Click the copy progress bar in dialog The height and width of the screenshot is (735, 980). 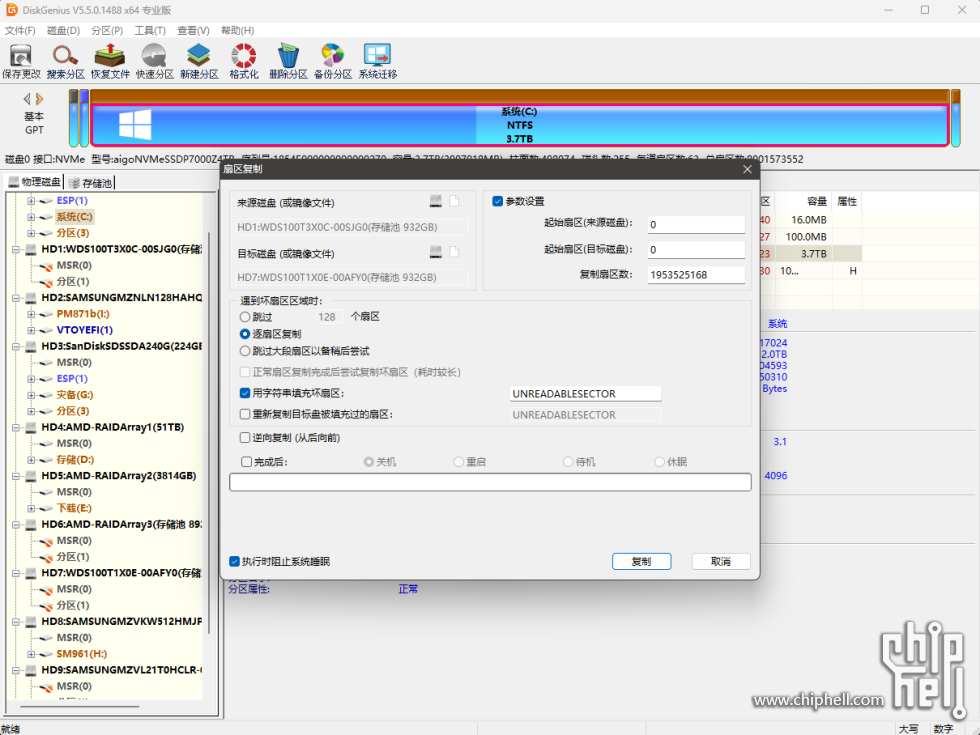click(x=490, y=482)
